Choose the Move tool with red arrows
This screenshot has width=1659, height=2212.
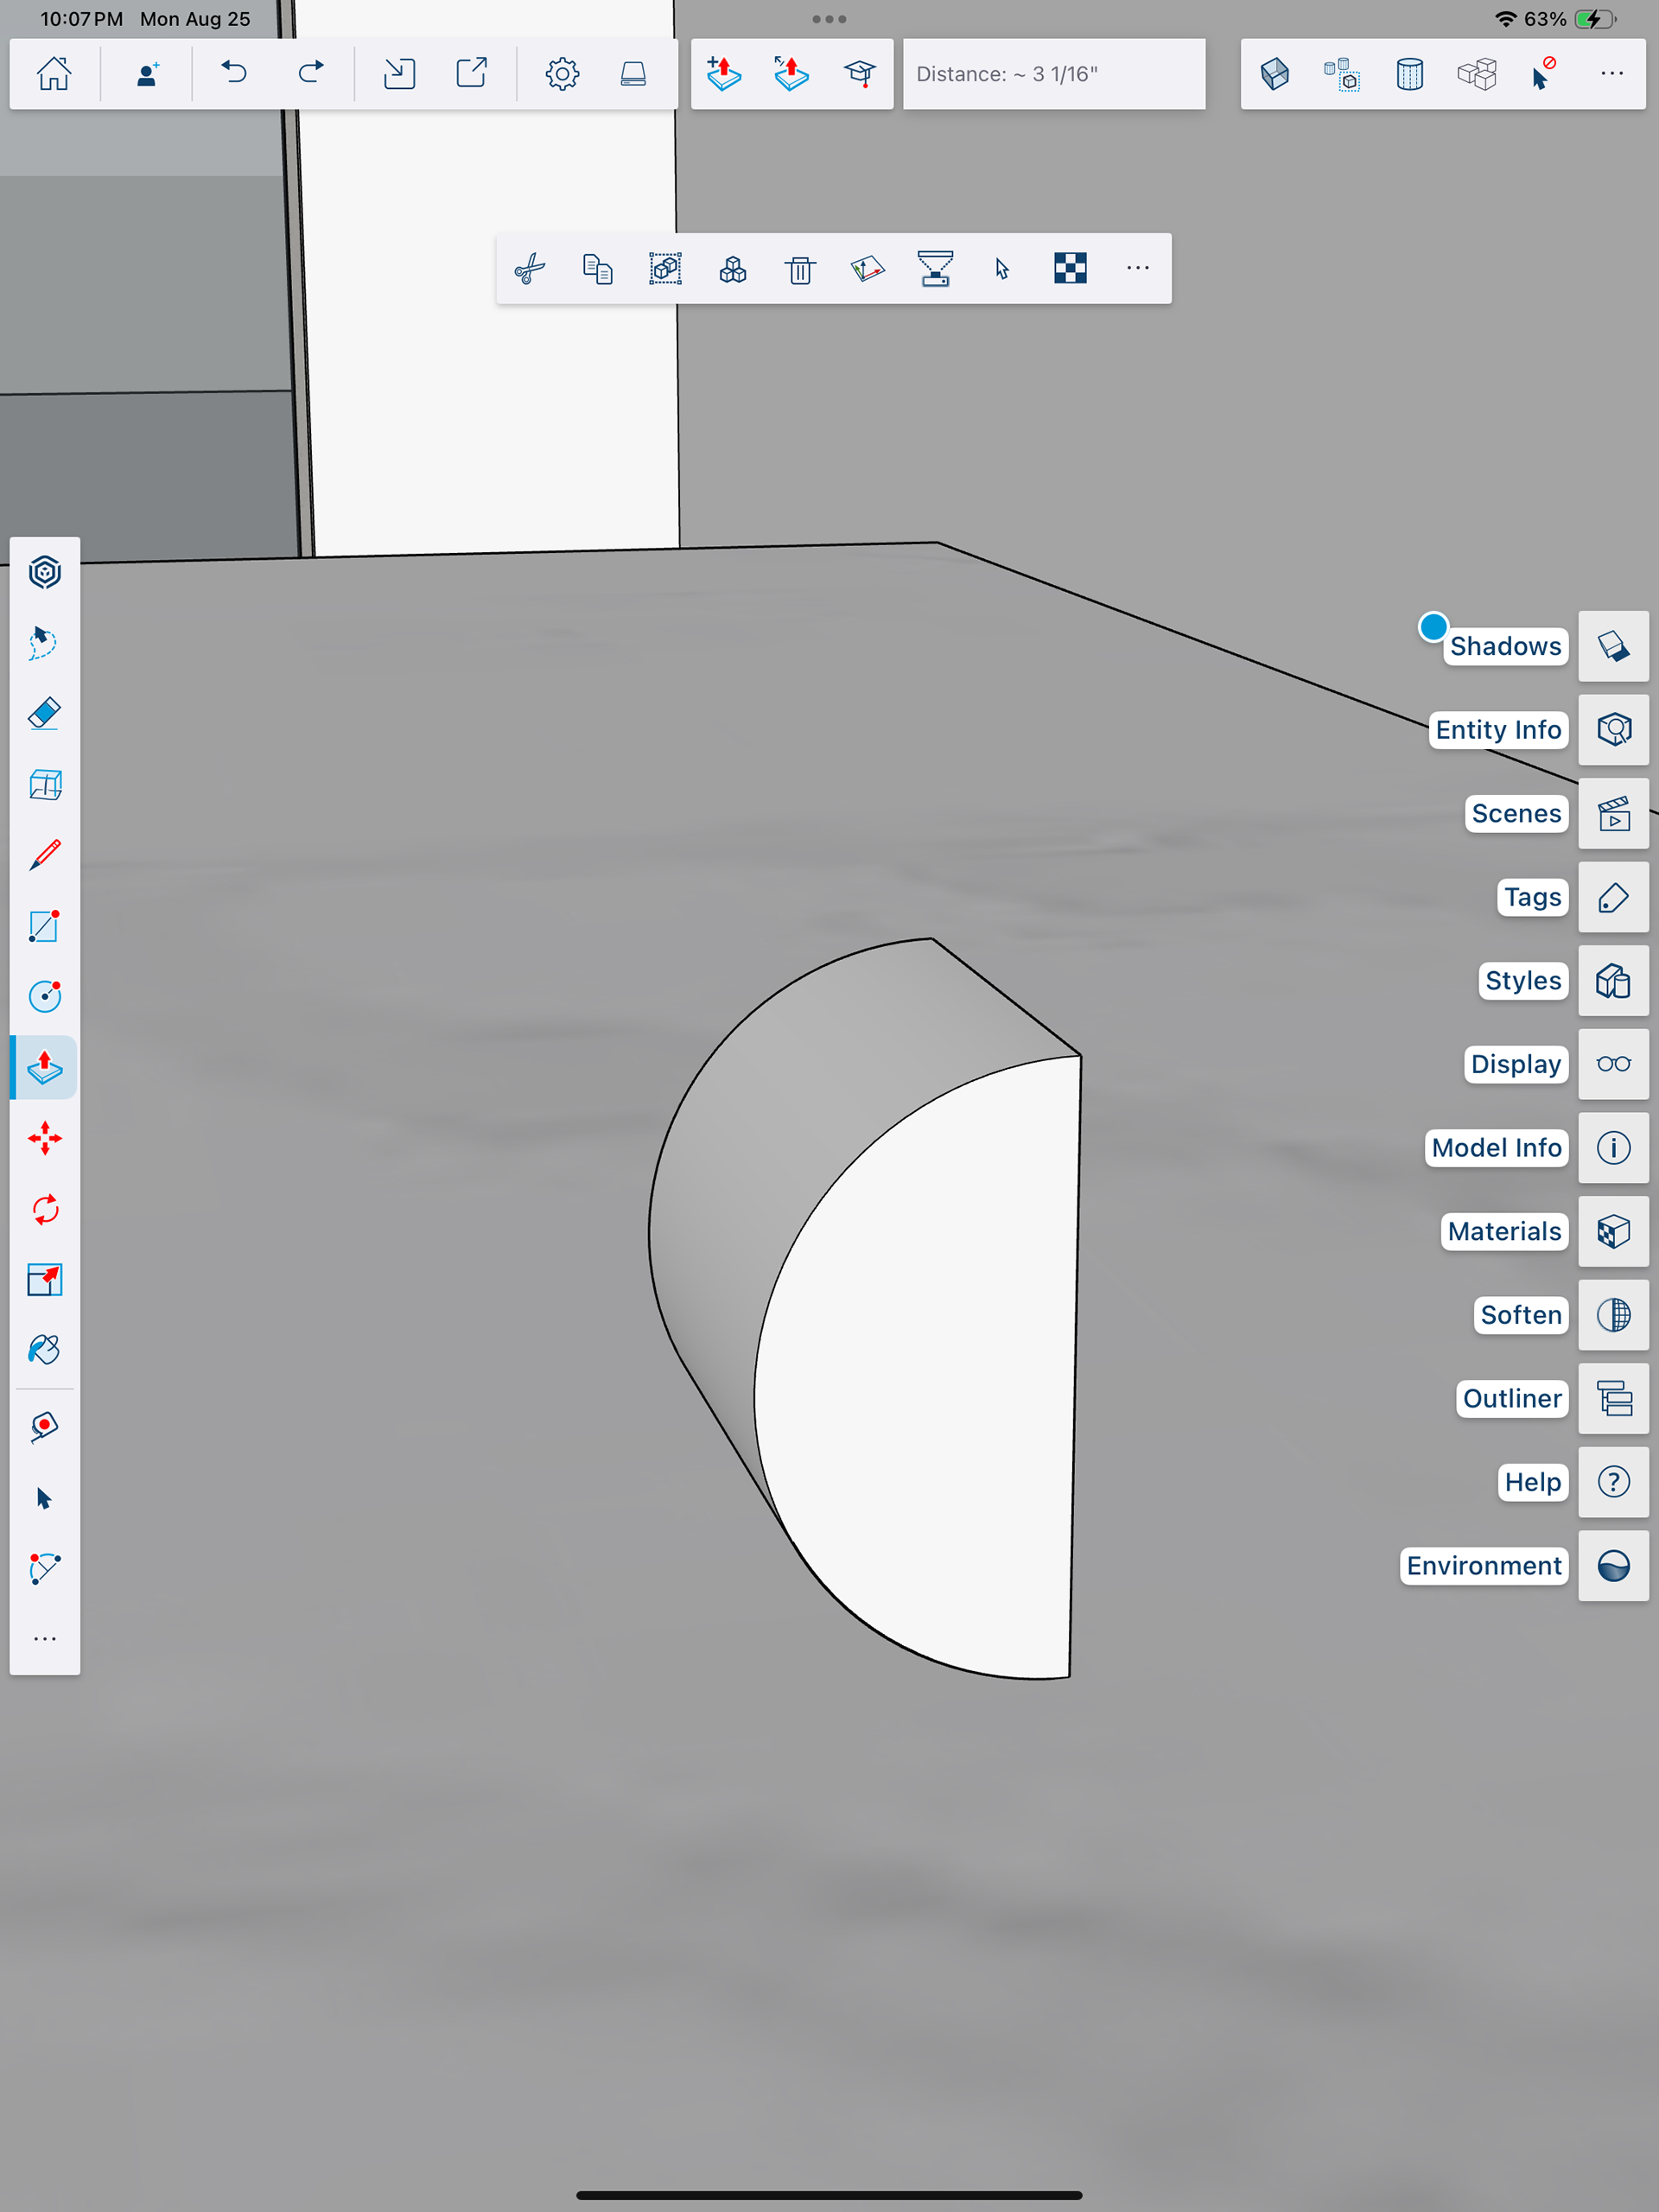pos(45,1138)
